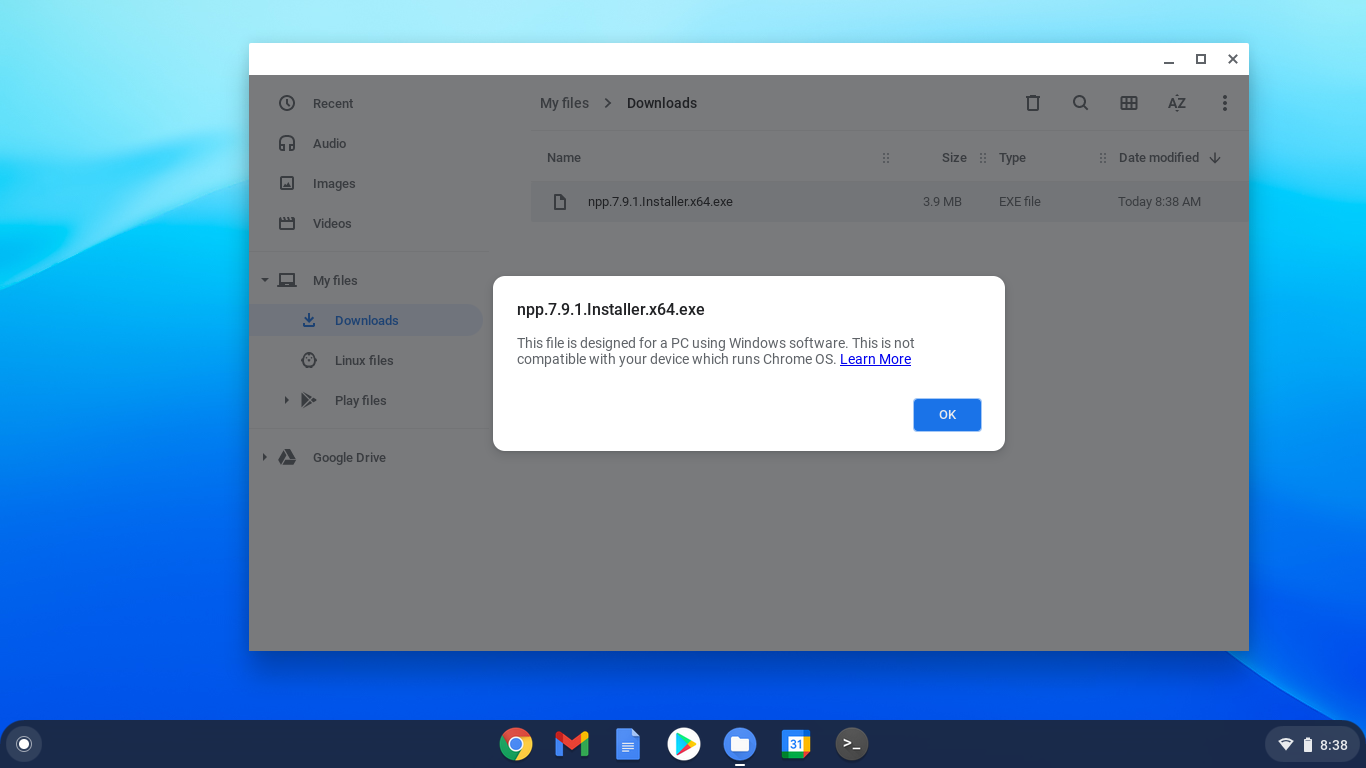This screenshot has height=768, width=1366.
Task: Sort by the Type column header
Action: coord(1012,158)
